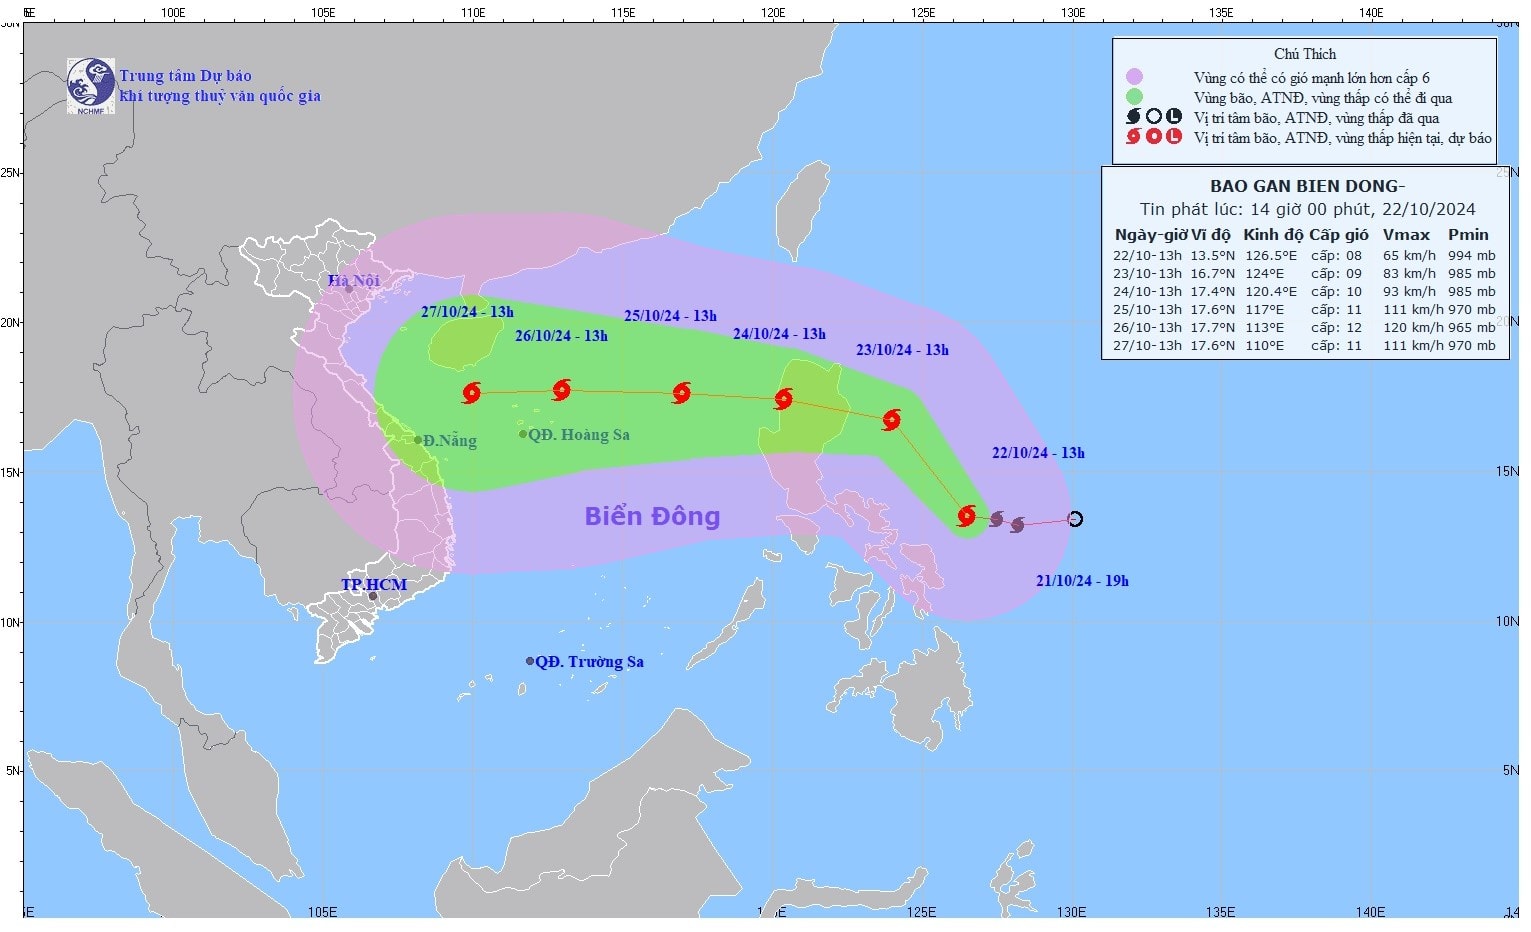Click the black past-position symbols in legend

1153,117
